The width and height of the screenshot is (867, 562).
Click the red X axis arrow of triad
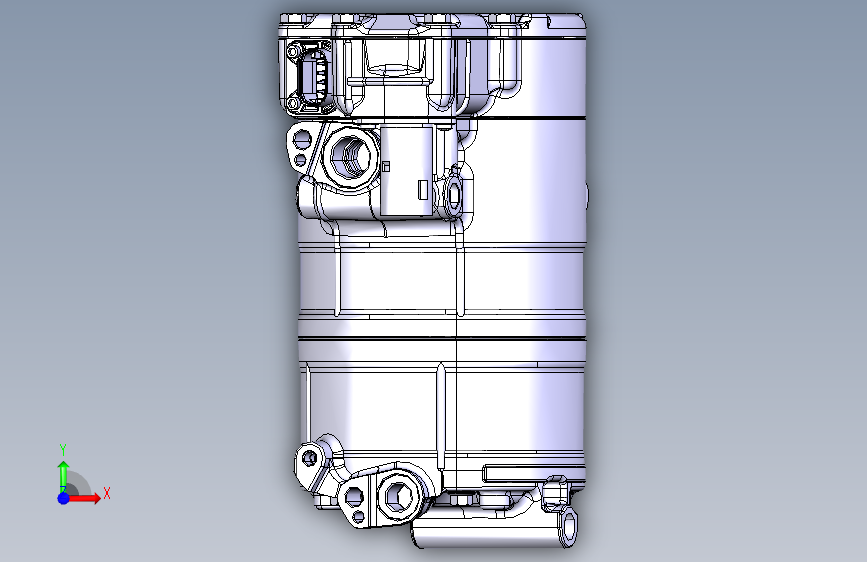pyautogui.click(x=84, y=498)
